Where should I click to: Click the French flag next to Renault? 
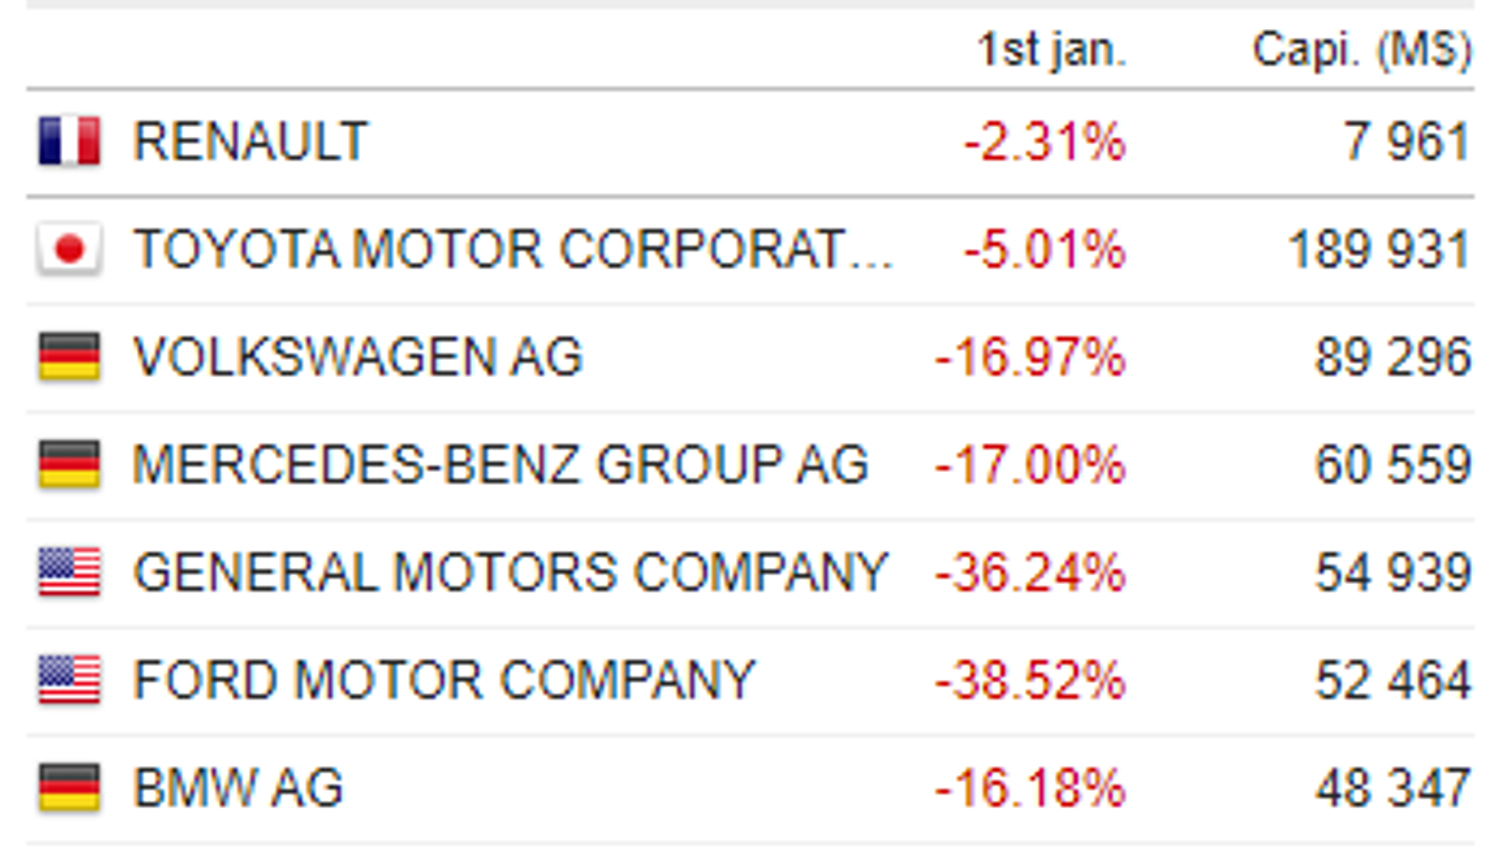pyautogui.click(x=69, y=141)
